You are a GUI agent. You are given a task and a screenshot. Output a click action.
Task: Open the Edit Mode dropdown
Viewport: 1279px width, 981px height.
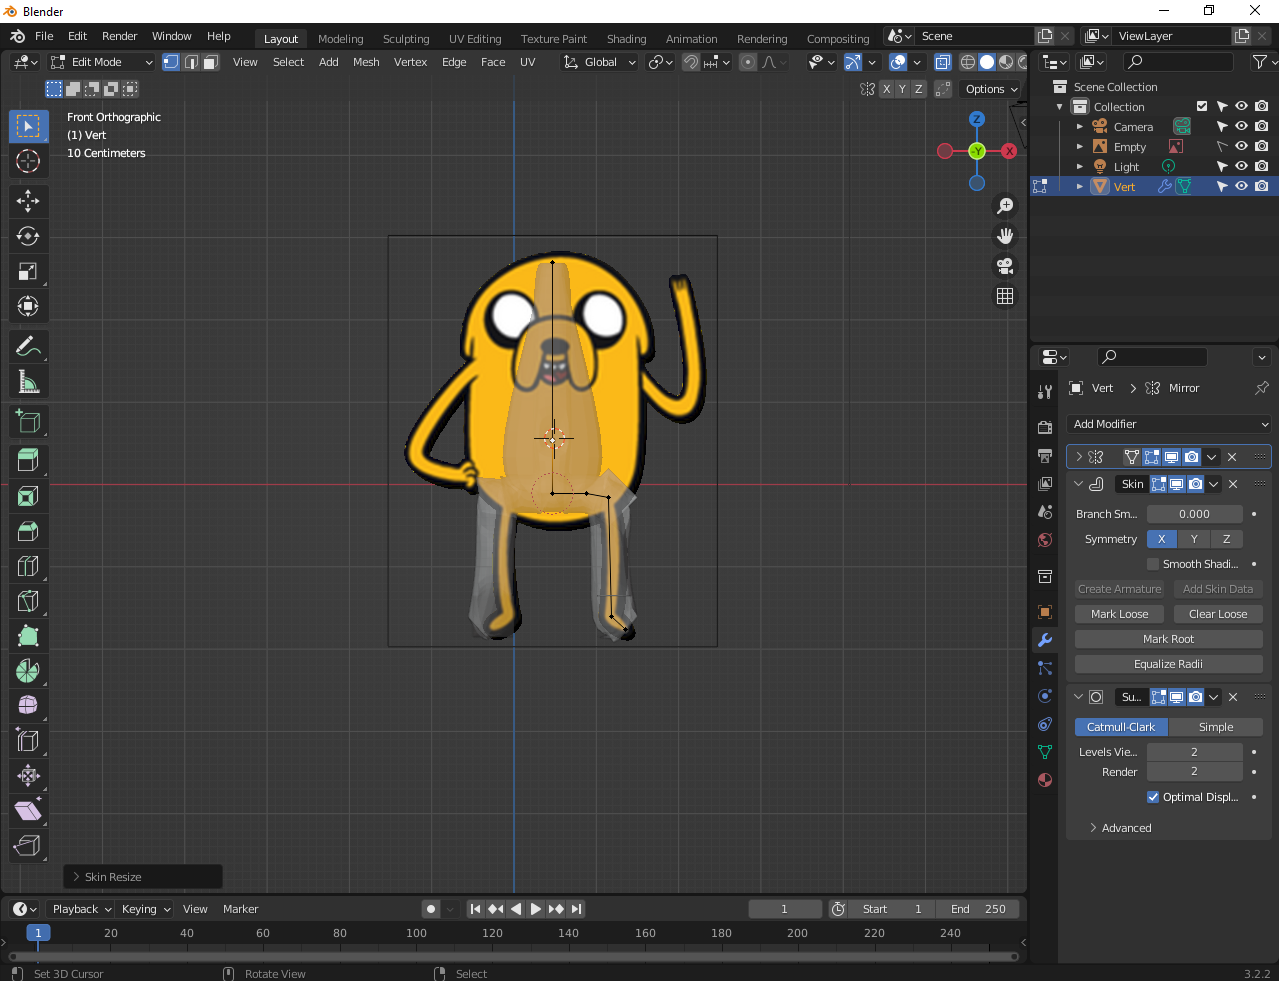tap(102, 62)
